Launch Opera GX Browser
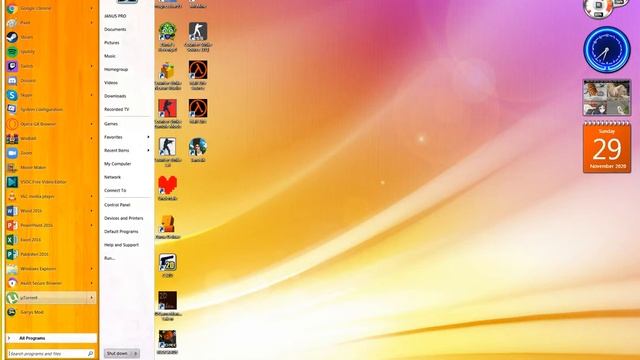Image resolution: width=640 pixels, height=360 pixels. point(51,124)
